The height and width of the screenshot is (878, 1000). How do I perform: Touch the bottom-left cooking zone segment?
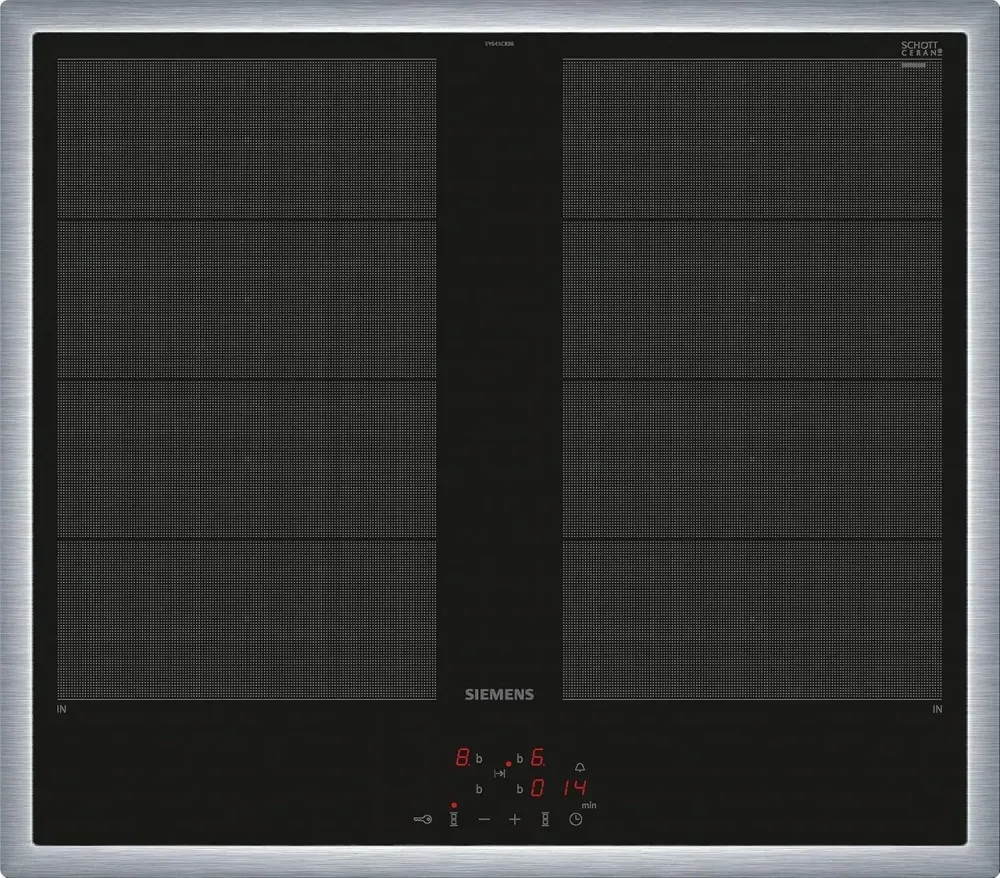(246, 619)
